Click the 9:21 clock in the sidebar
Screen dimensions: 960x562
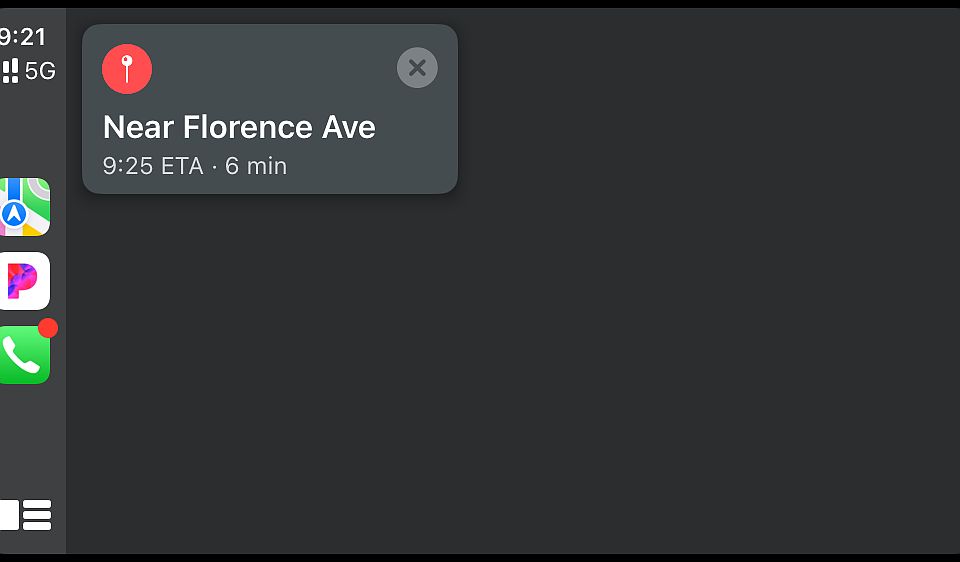[23, 37]
